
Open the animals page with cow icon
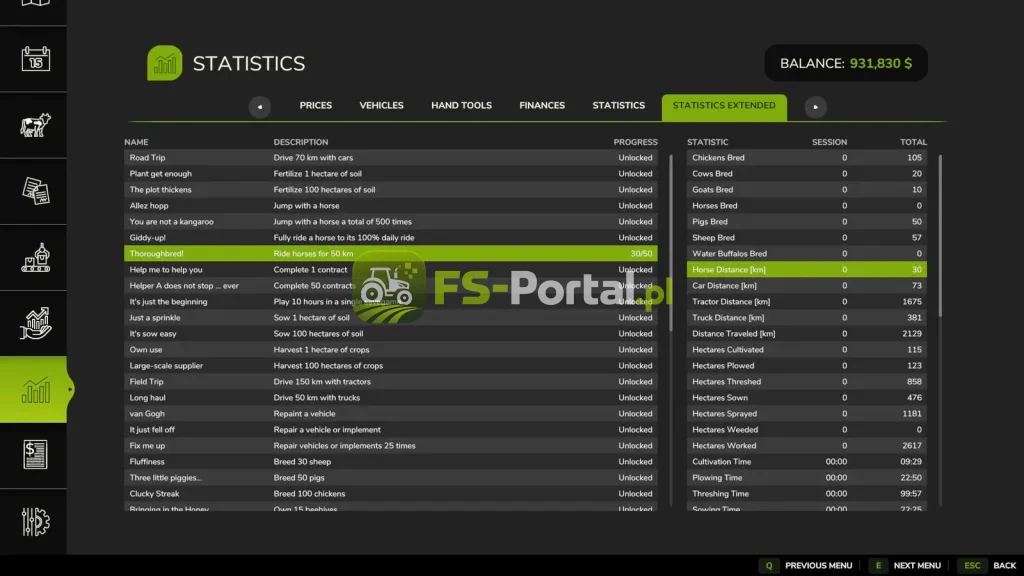click(x=35, y=125)
